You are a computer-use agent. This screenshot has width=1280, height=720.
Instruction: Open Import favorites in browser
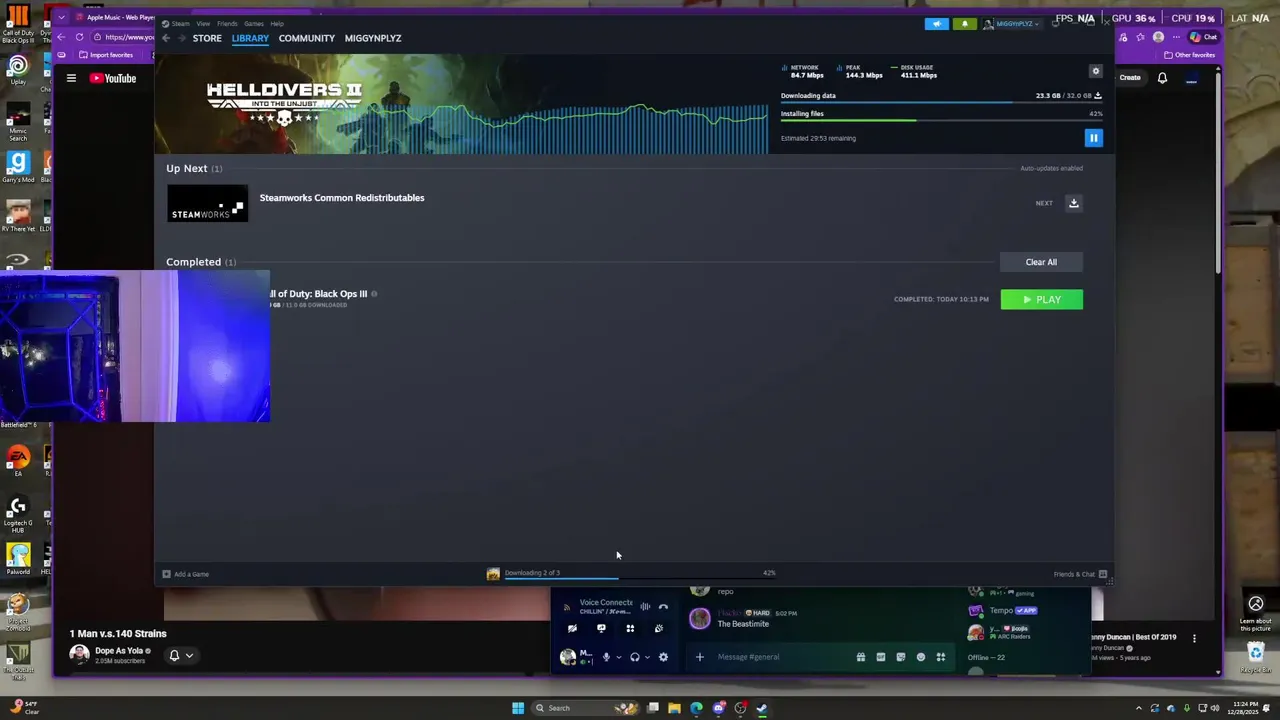point(105,55)
